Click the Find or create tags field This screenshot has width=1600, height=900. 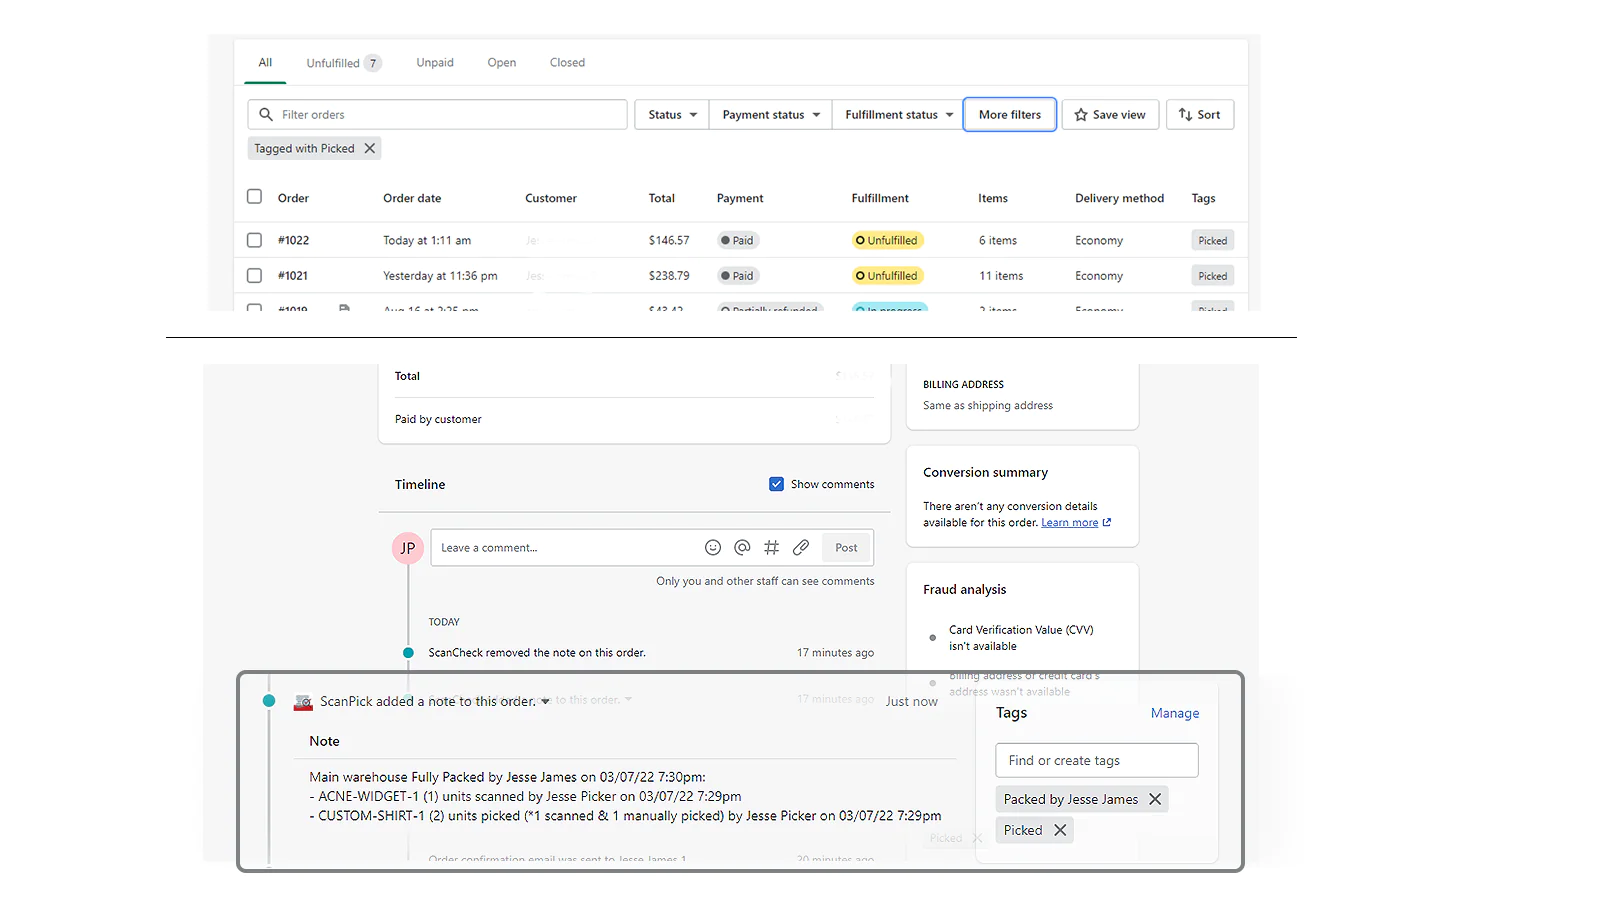pos(1096,761)
